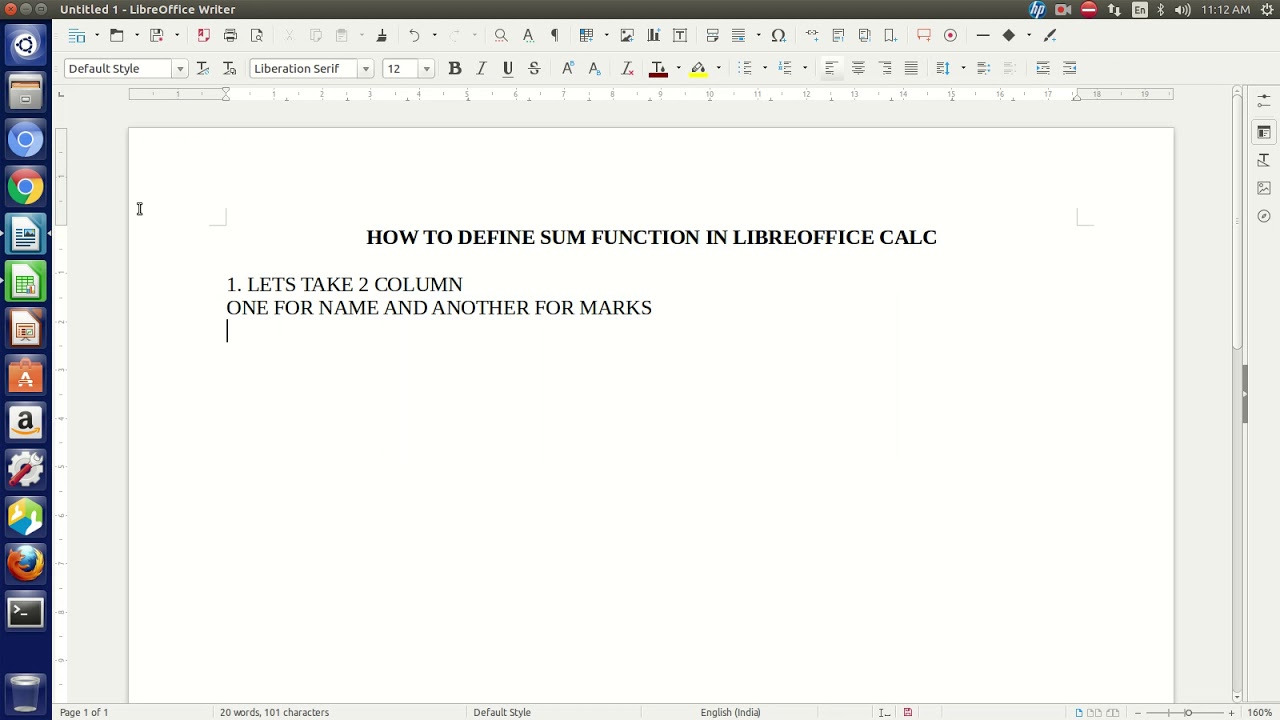Open Print Preview
The width and height of the screenshot is (1280, 720).
pos(257,35)
